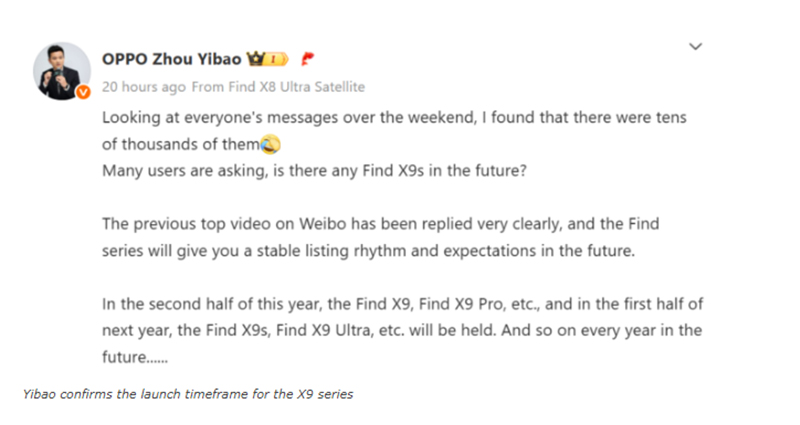Click the 'Yibao confirms the launch timeframe' caption
This screenshot has height=425, width=800.
tap(188, 394)
